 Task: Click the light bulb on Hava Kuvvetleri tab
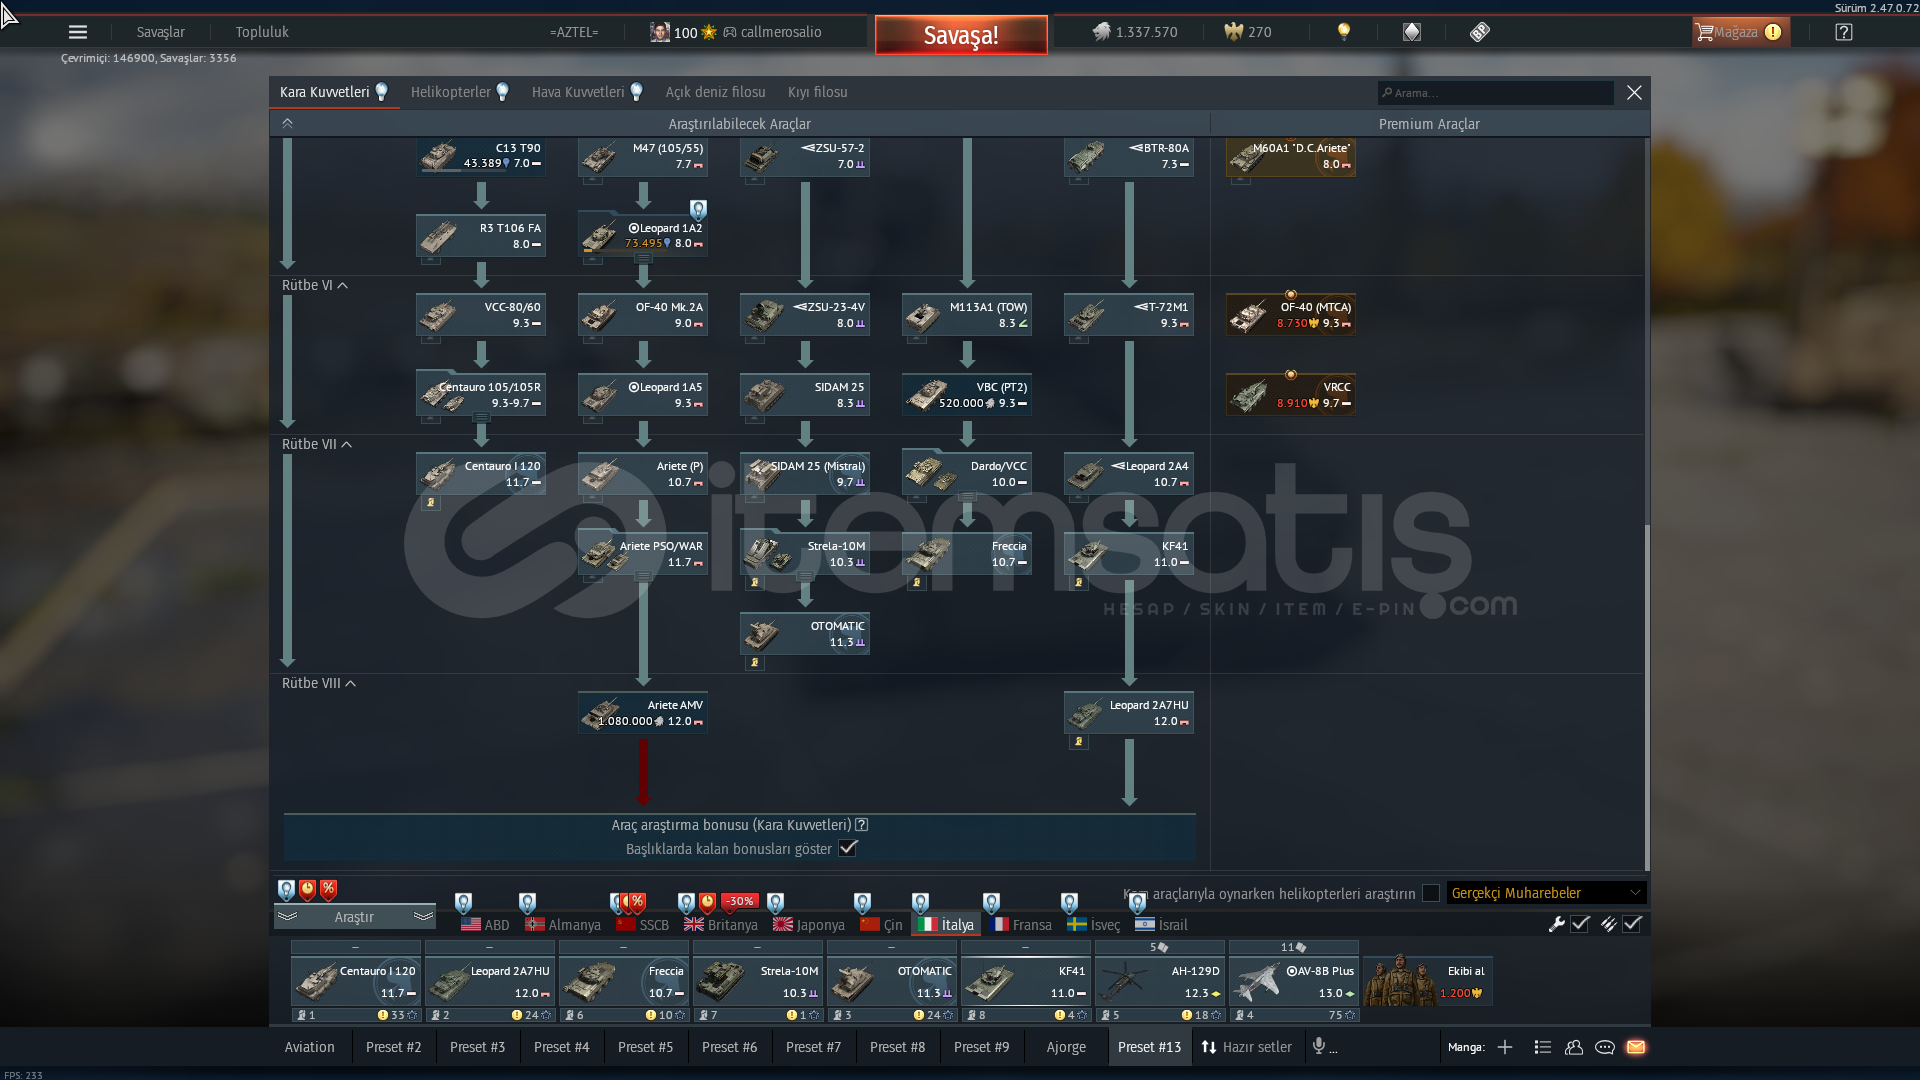pos(636,92)
